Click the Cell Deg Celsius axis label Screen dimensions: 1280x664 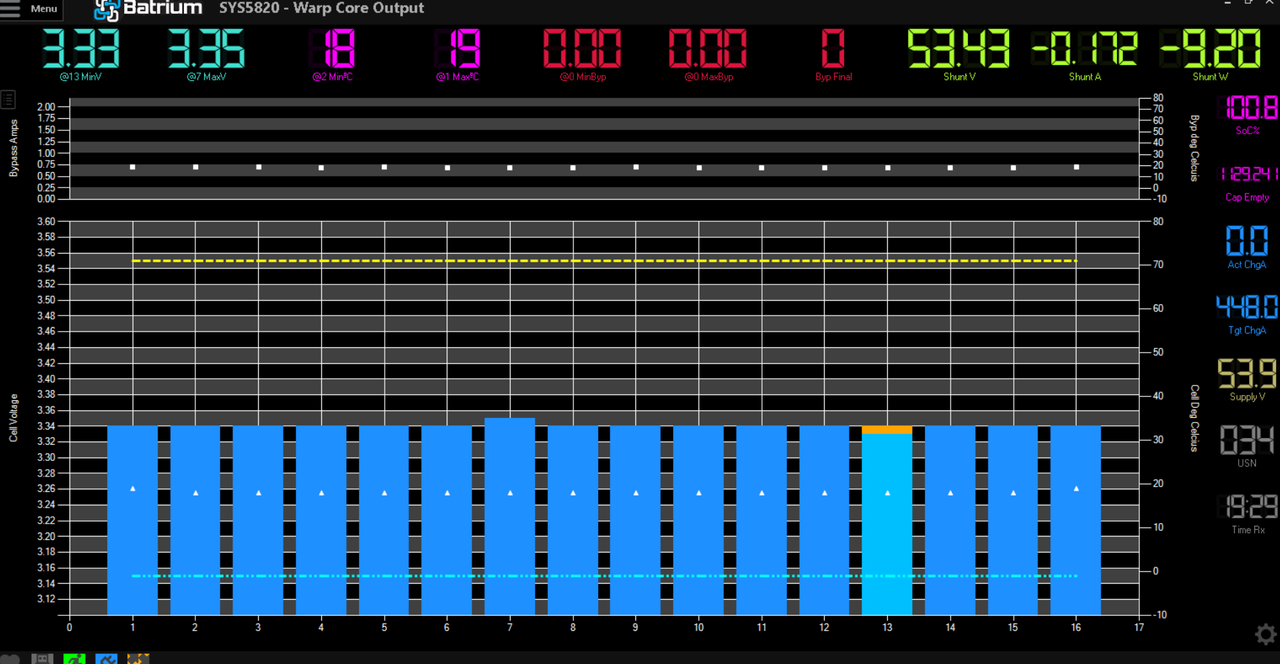pos(1193,418)
